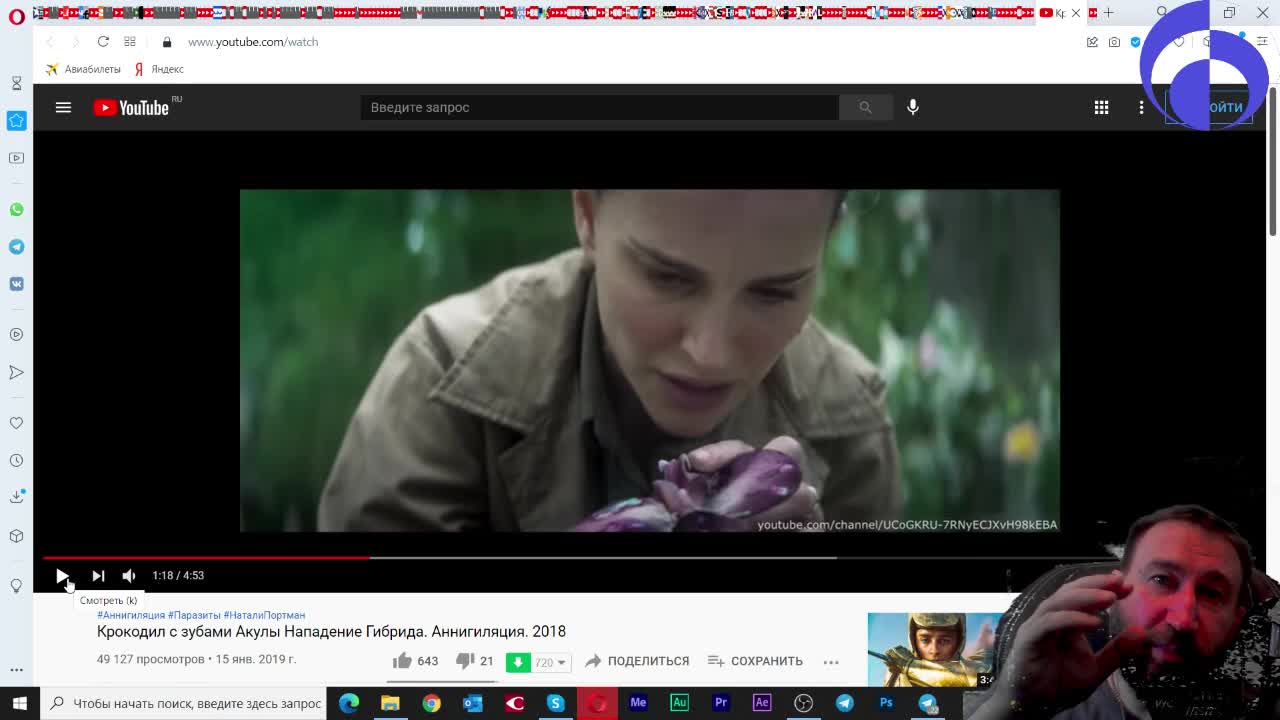Click the Windows taskbar search box
Screen dimensions: 1280x720
[x=184, y=703]
